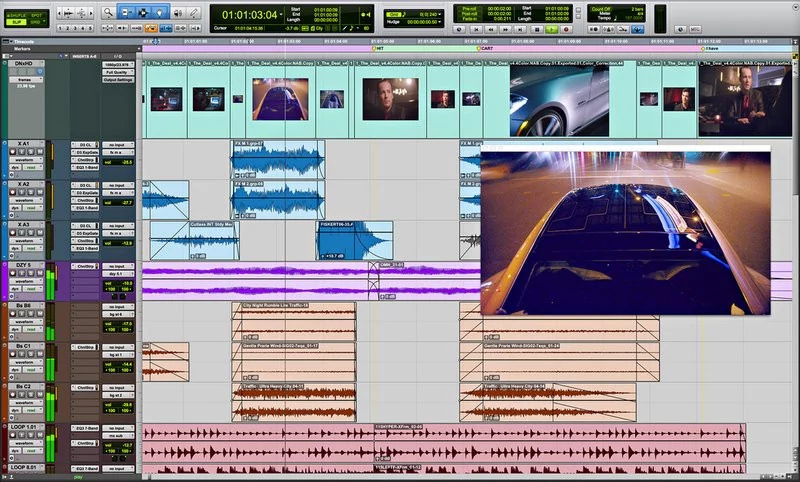Select the Trim tool
The height and width of the screenshot is (482, 800).
coord(126,13)
